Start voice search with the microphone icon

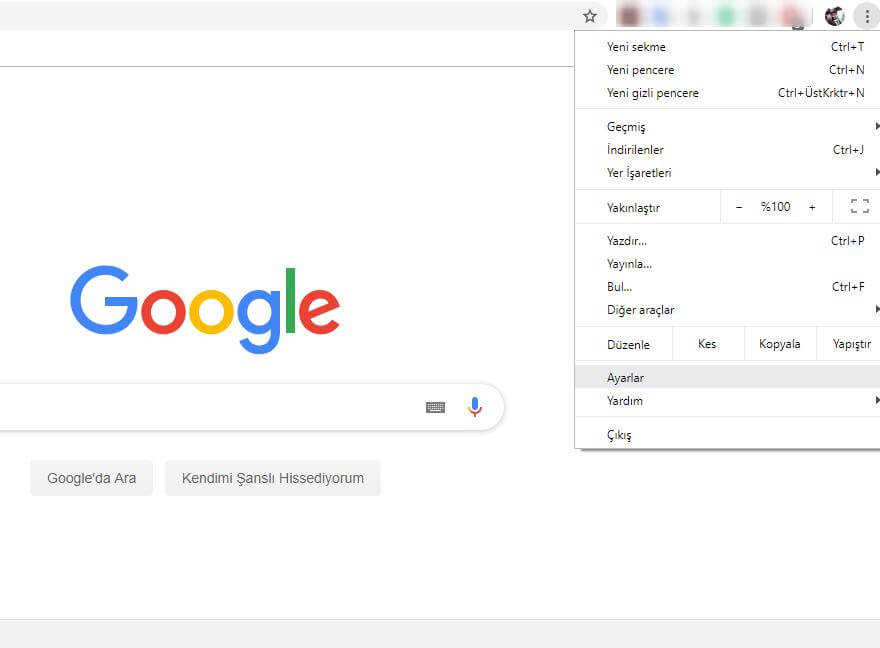[x=475, y=407]
